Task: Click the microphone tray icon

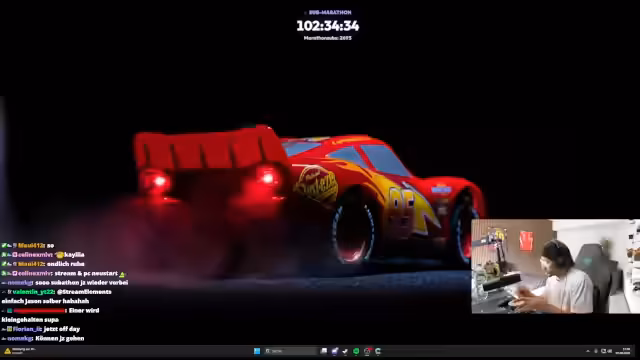Action: [x=596, y=351]
